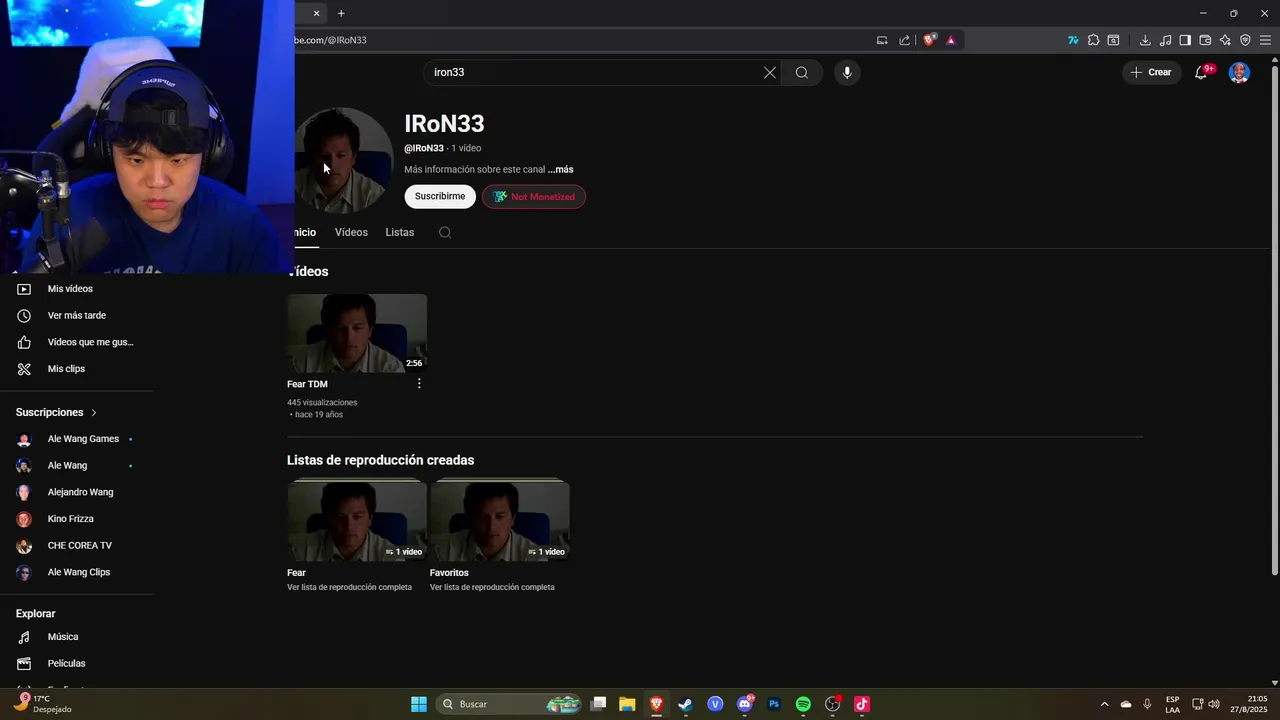Close the current browser tab
1280x720 pixels.
pos(317,13)
